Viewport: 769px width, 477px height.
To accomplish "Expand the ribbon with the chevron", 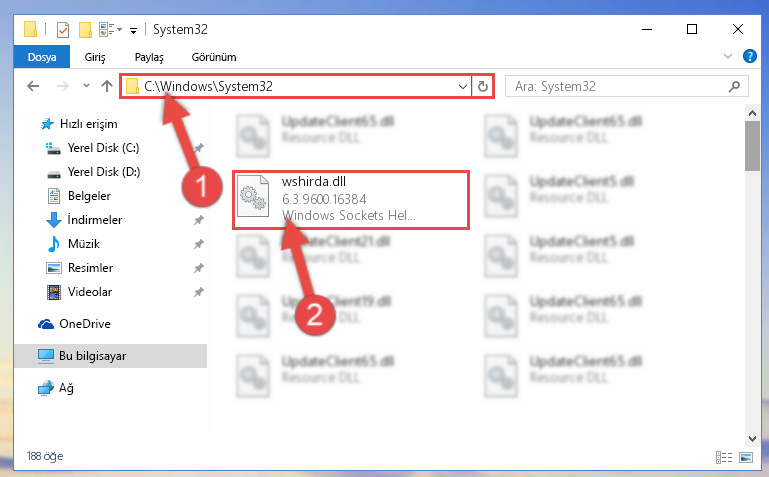I will [728, 56].
